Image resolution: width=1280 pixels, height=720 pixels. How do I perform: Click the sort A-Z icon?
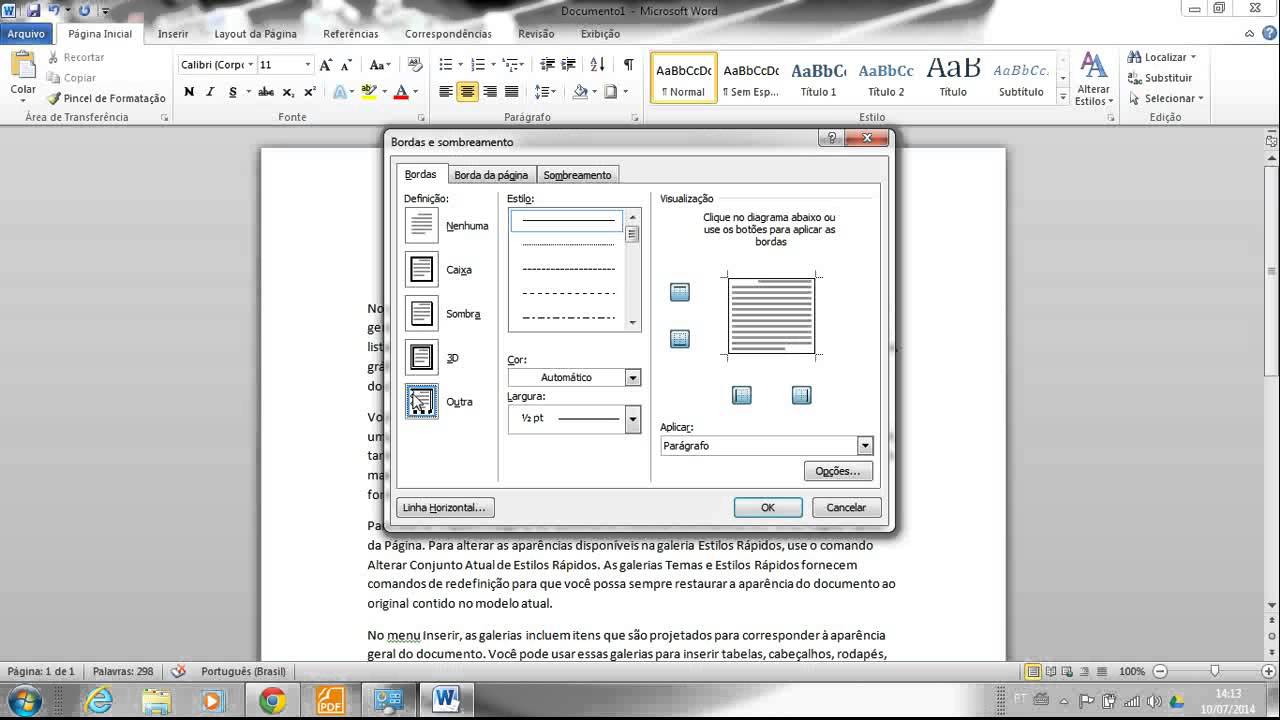[x=598, y=65]
